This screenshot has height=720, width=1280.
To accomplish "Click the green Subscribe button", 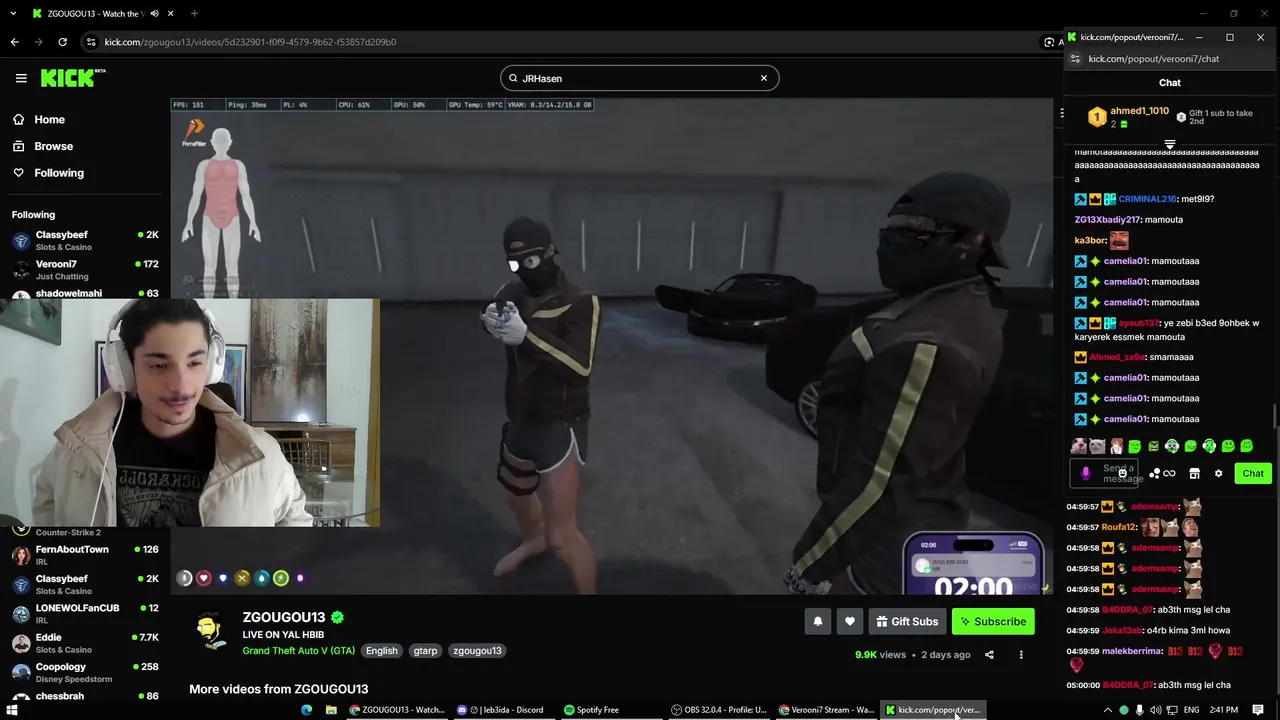I will tap(993, 621).
